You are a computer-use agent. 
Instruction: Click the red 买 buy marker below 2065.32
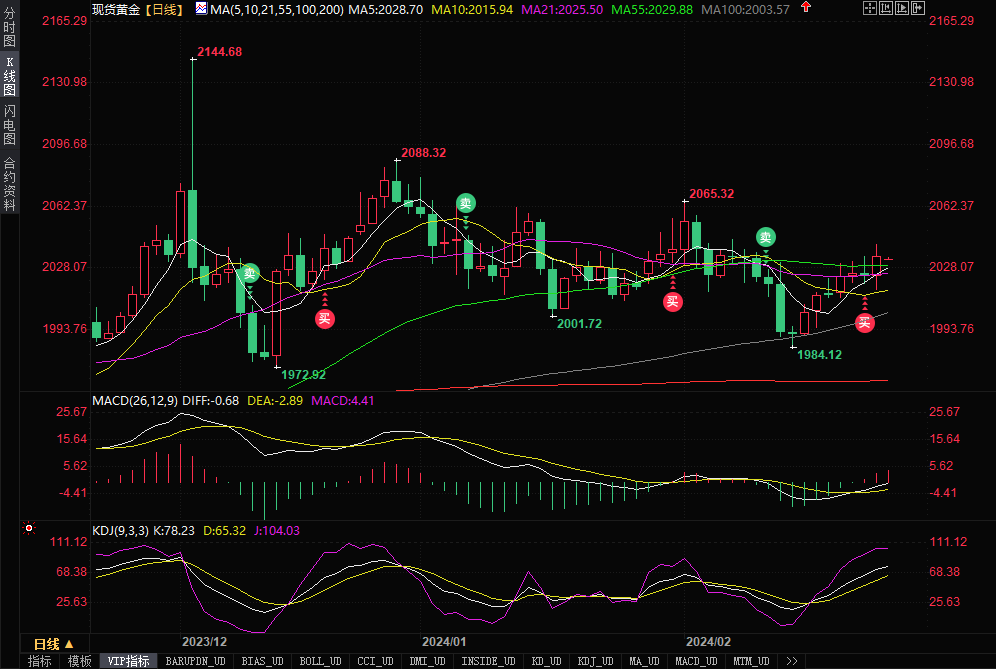click(x=673, y=302)
